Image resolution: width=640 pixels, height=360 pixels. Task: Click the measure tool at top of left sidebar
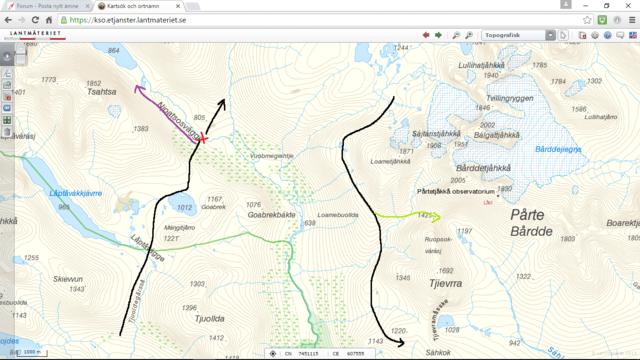click(7, 74)
